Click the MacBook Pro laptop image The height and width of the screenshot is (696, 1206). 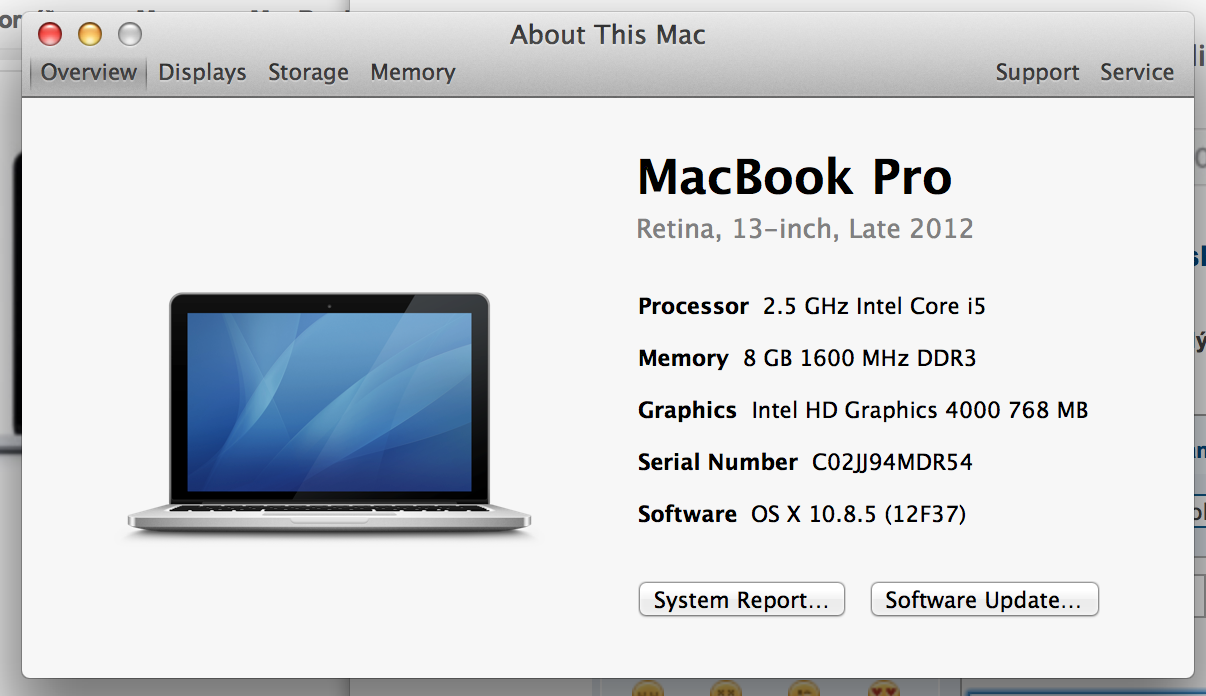329,412
